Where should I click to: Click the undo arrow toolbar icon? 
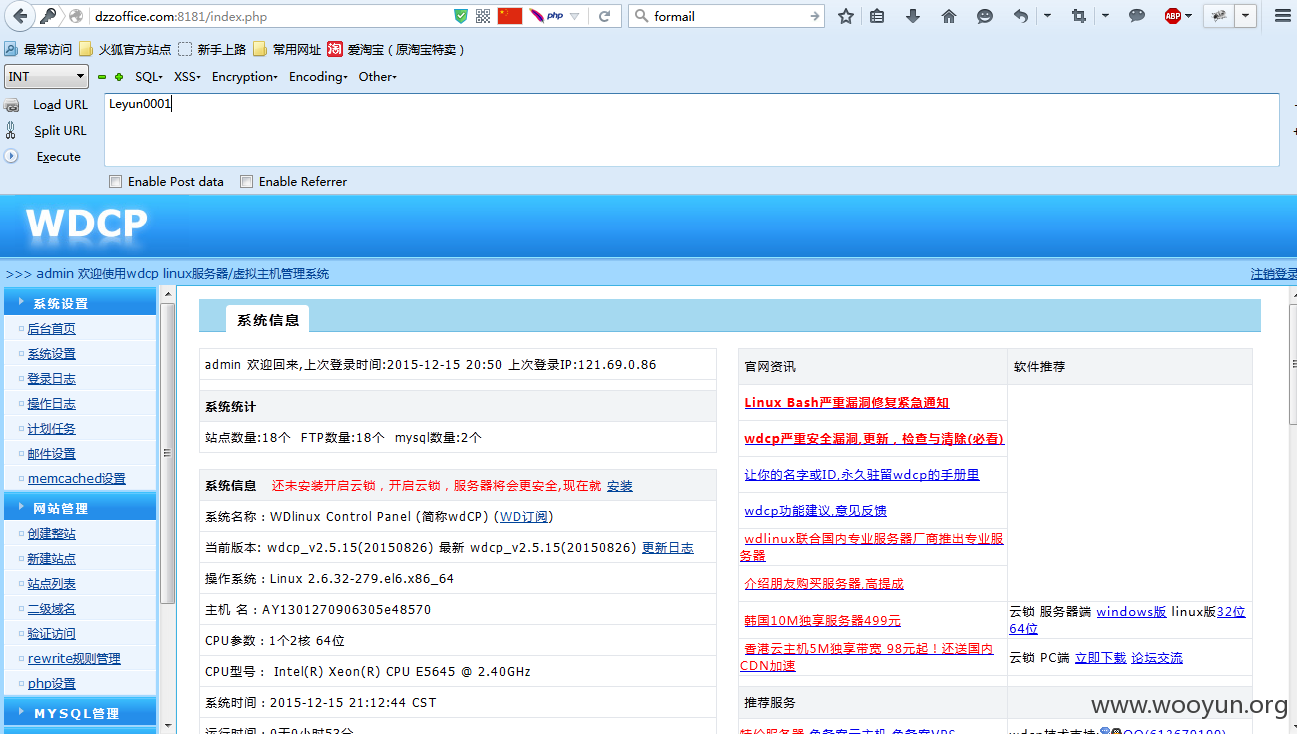tap(1021, 16)
